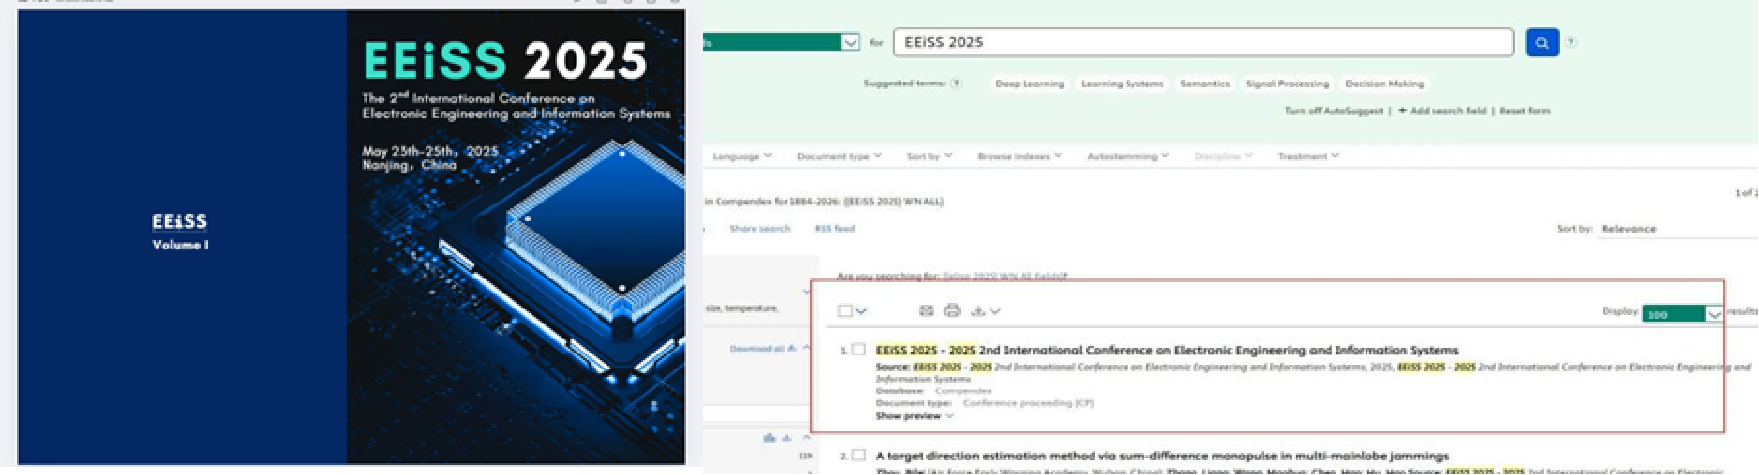Click the Suggested terms help icon

(x=956, y=84)
